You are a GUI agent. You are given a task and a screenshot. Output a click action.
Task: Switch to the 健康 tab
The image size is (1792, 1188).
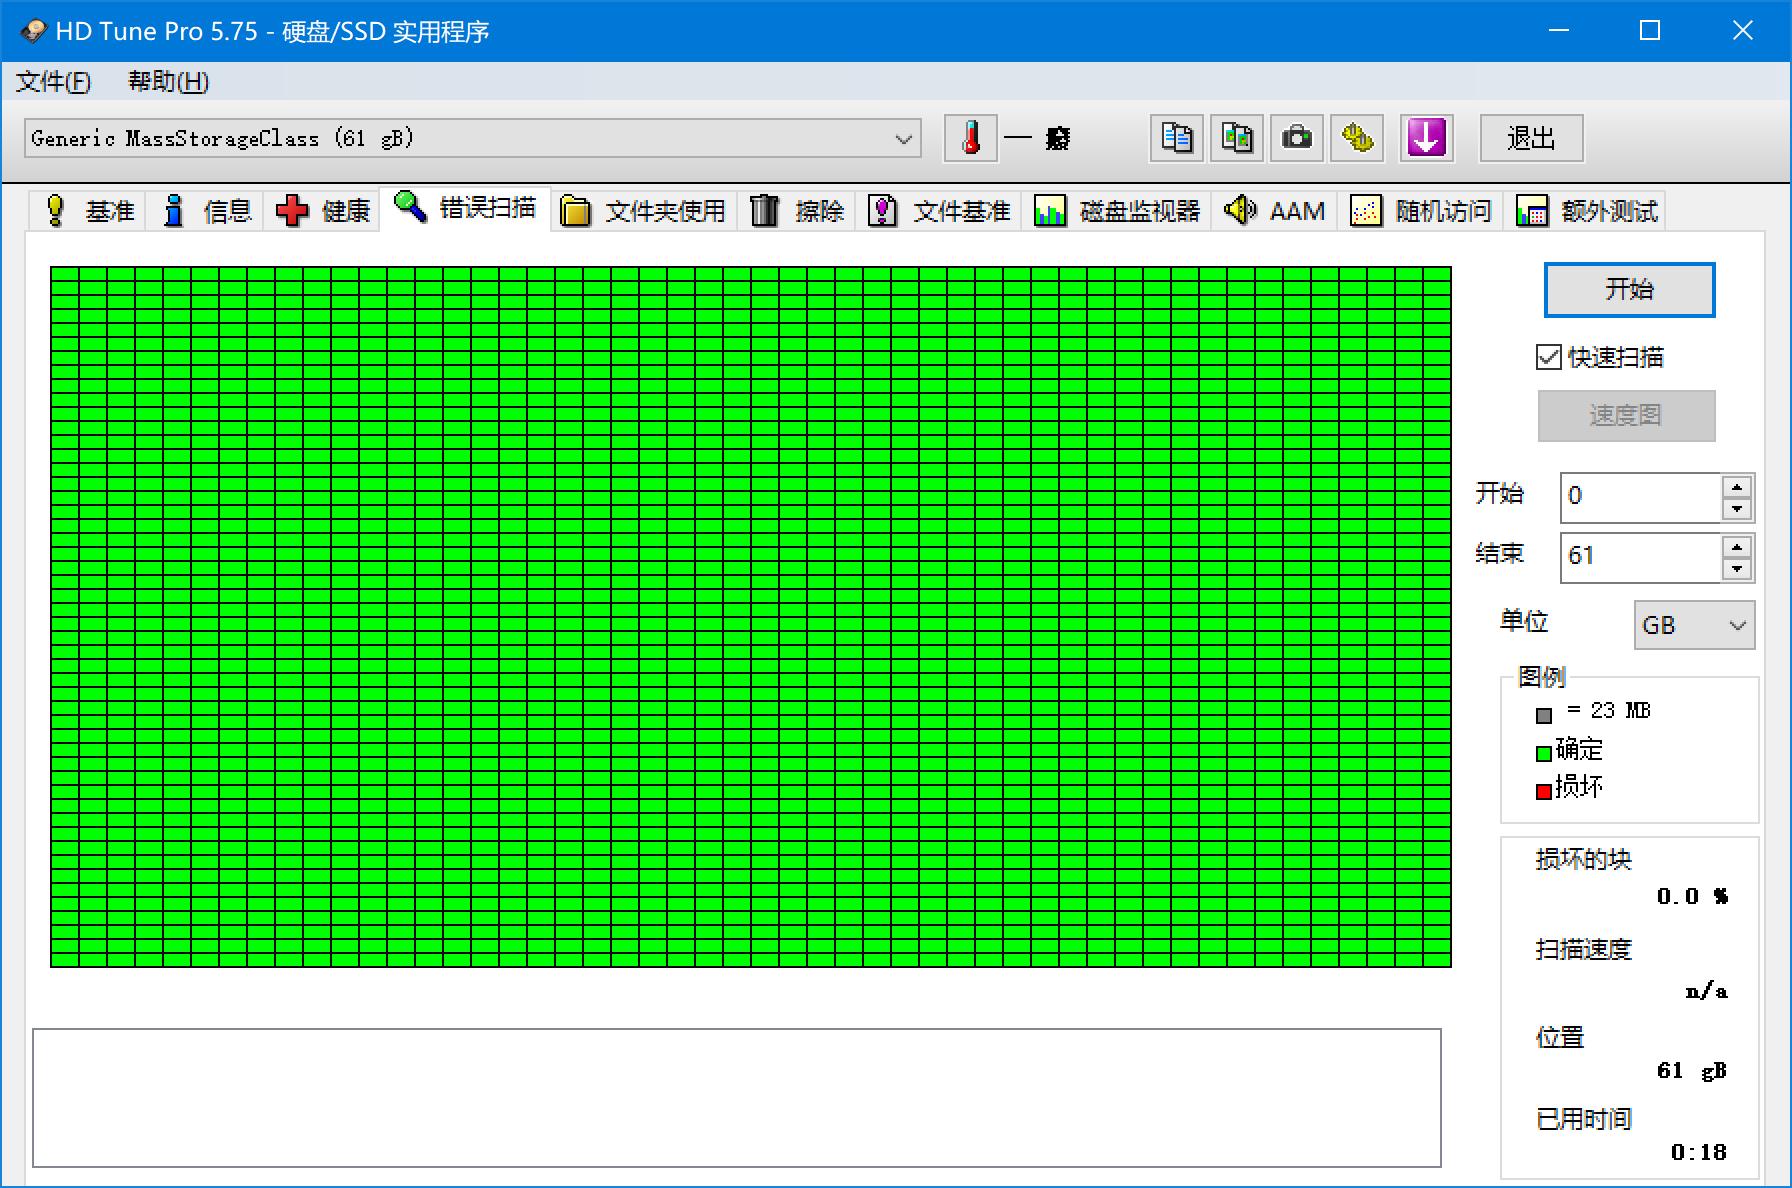tap(322, 211)
